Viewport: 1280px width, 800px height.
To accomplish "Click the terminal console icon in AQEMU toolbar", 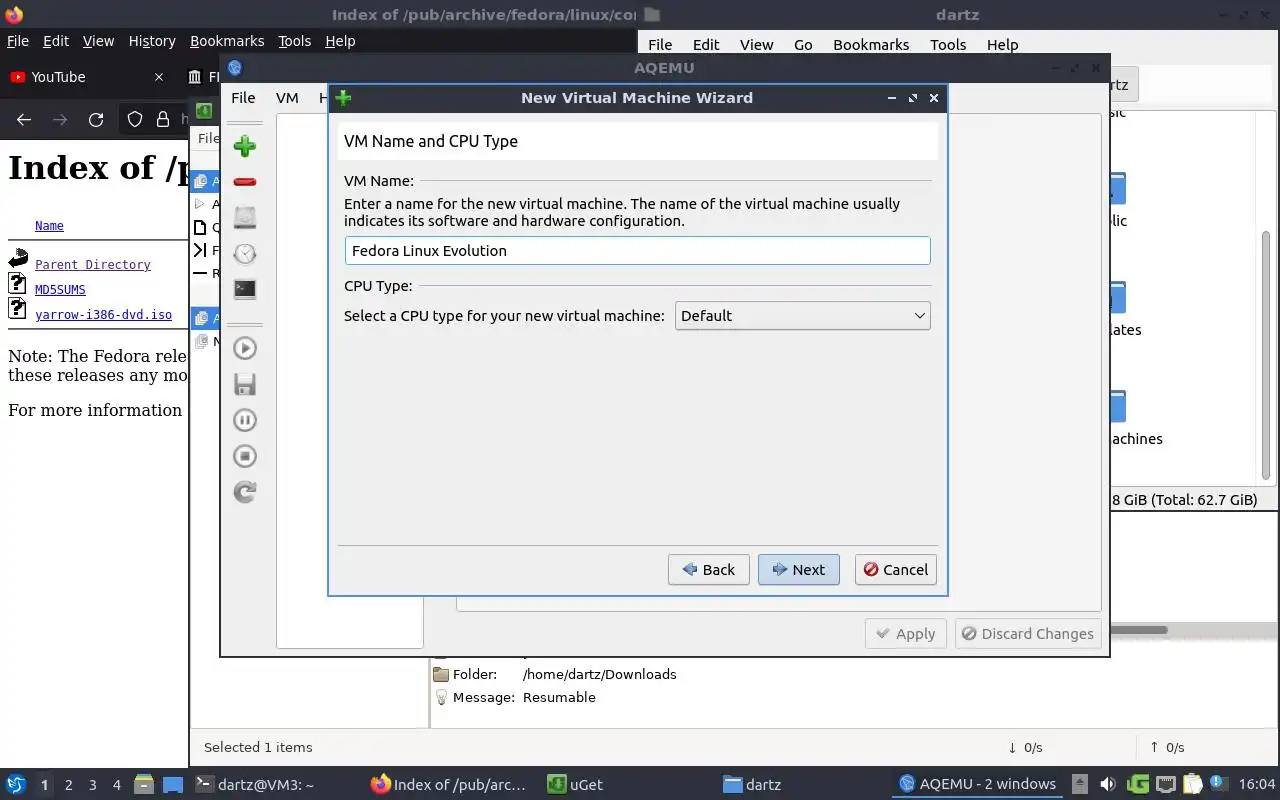I will 245,289.
